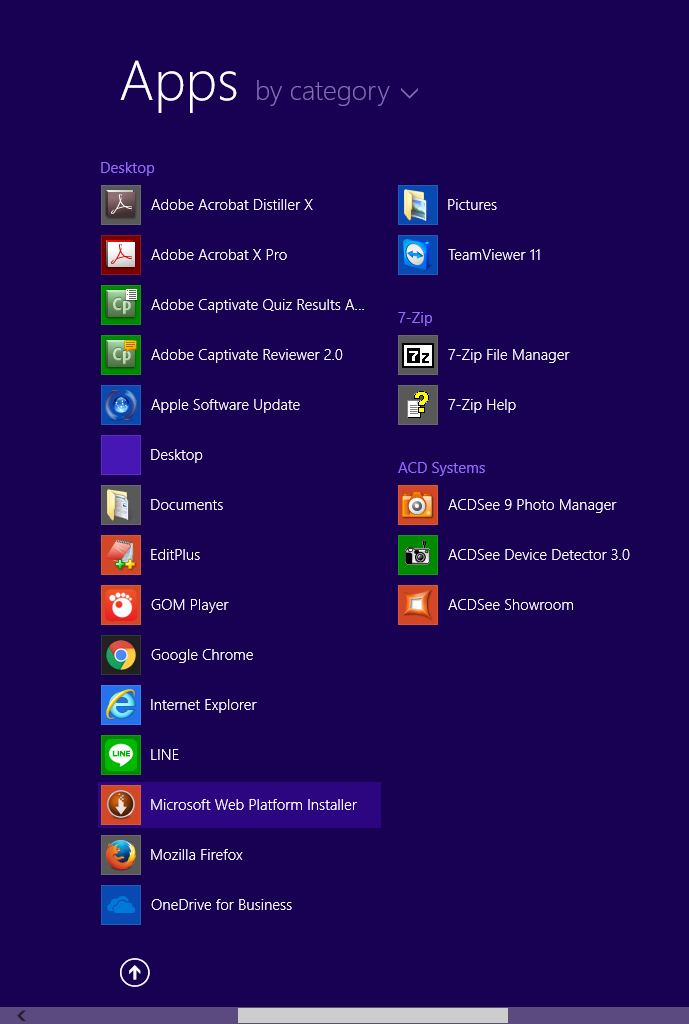Launch Adobe Acrobat X Pro icon

(121, 255)
